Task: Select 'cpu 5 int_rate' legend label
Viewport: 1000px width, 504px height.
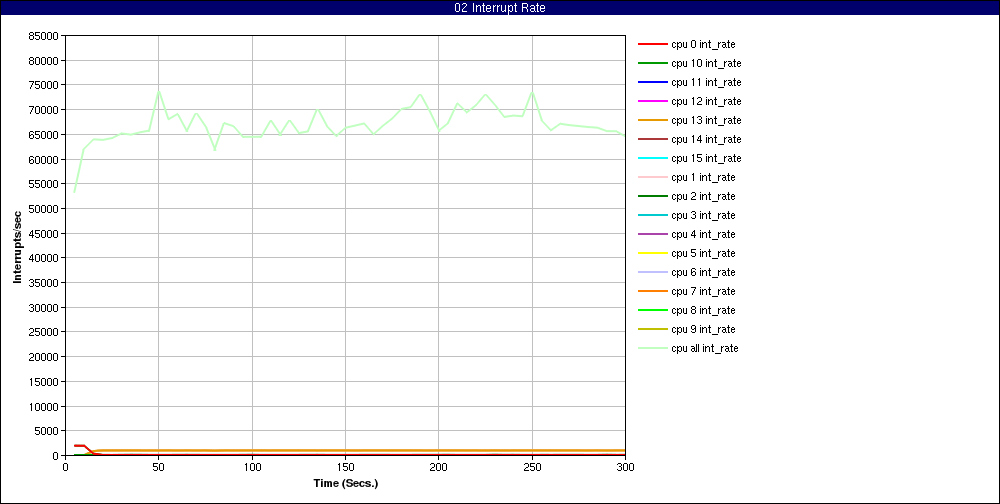Action: [703, 253]
